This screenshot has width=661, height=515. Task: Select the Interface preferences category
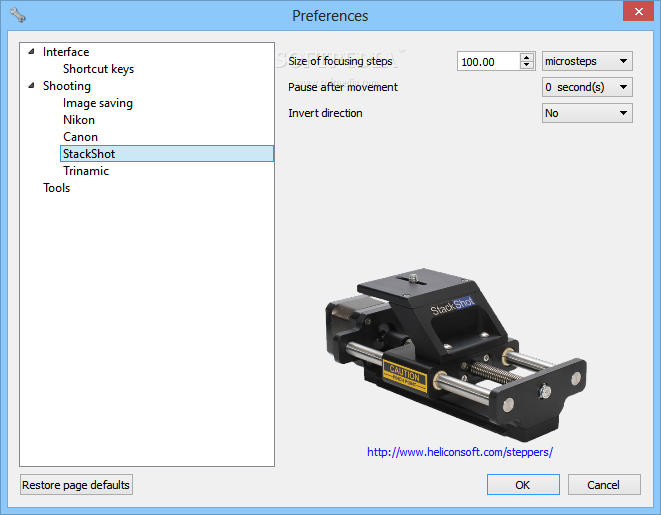(x=66, y=52)
